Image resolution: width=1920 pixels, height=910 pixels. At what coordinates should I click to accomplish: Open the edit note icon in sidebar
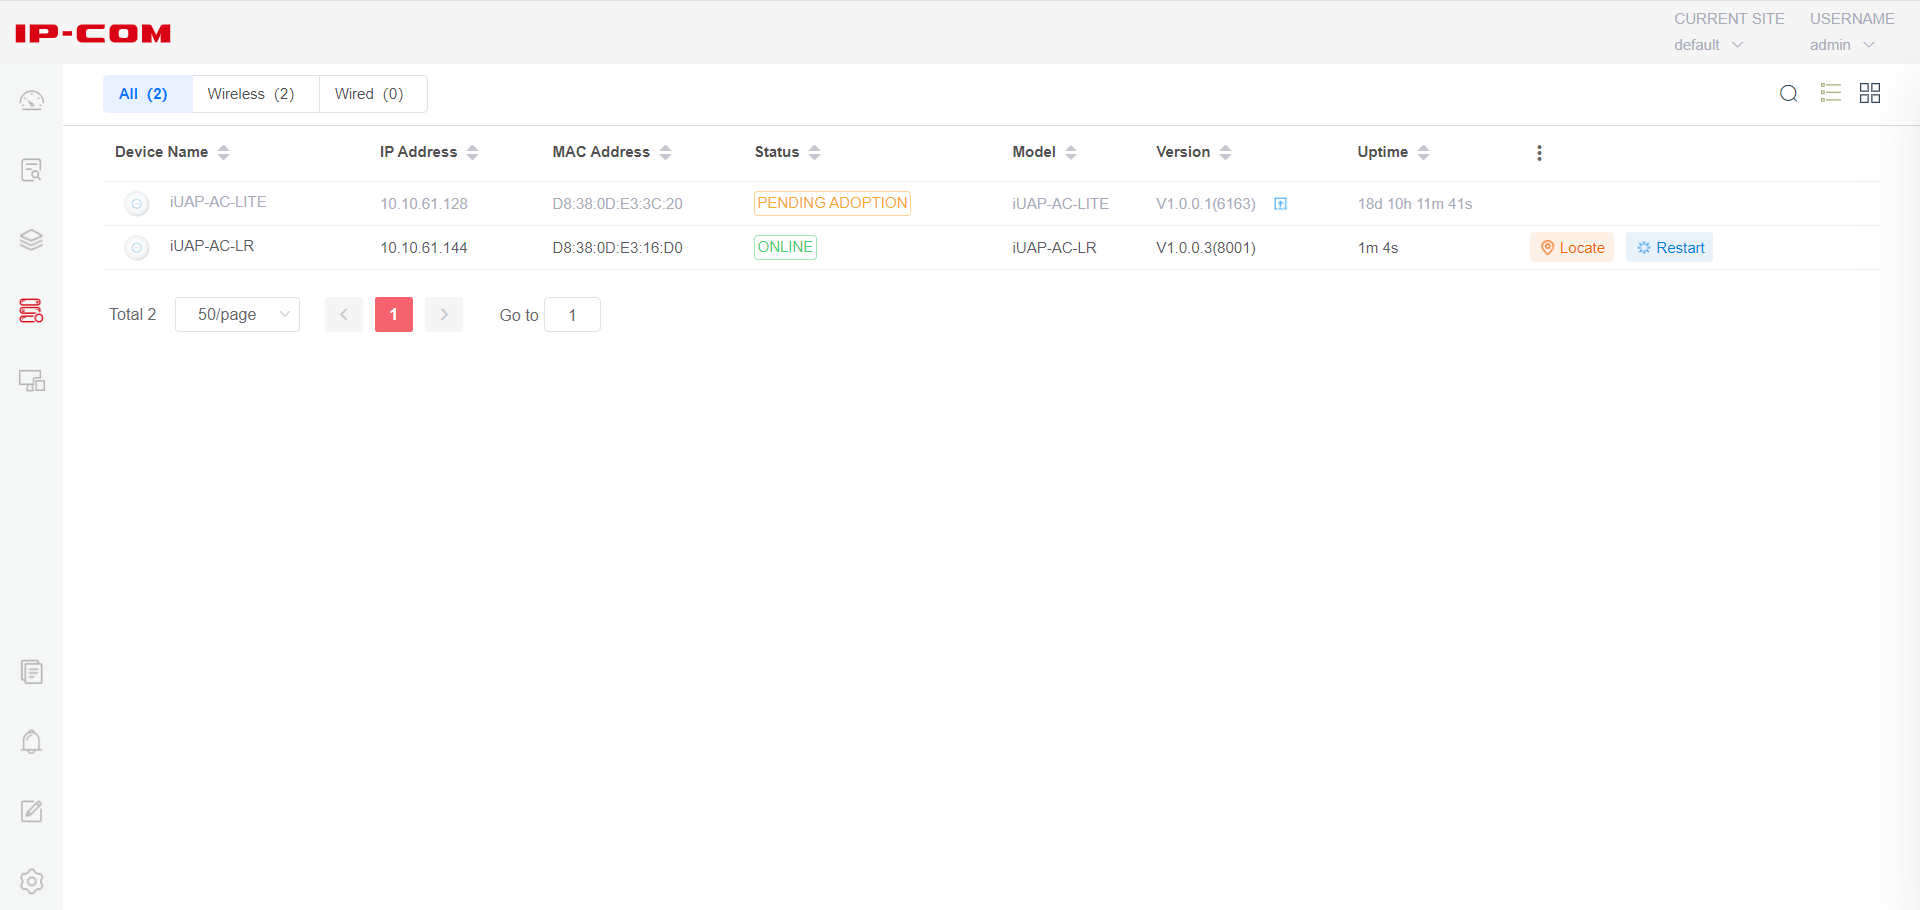tap(32, 811)
